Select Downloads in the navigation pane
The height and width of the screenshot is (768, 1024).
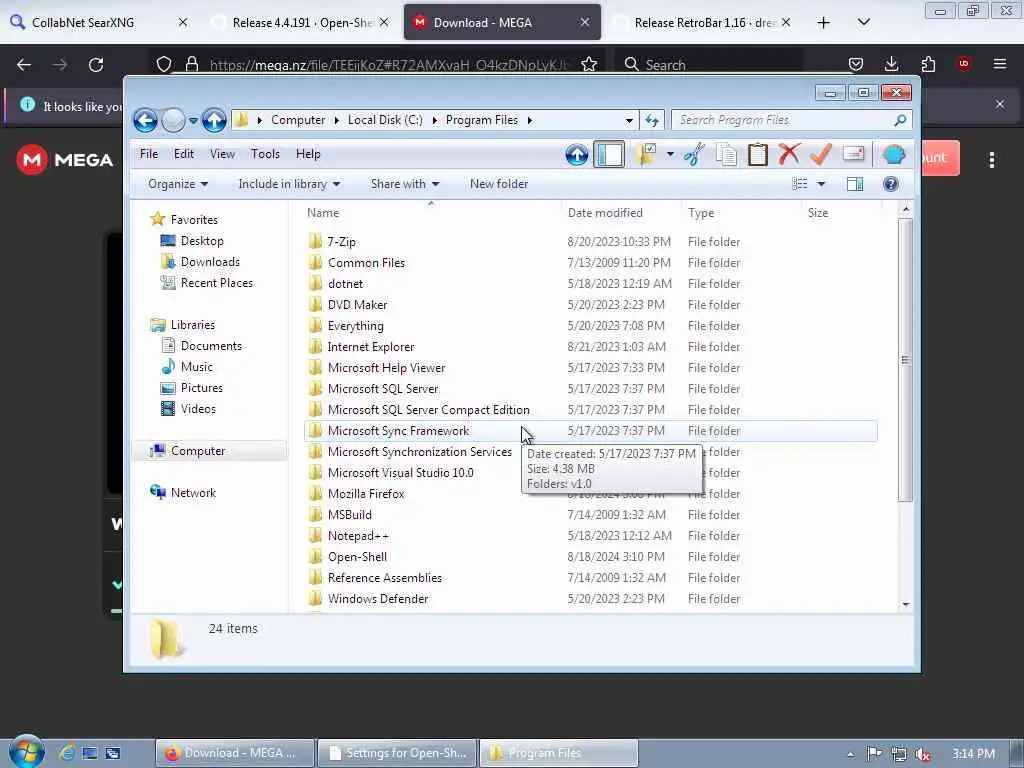pos(210,262)
